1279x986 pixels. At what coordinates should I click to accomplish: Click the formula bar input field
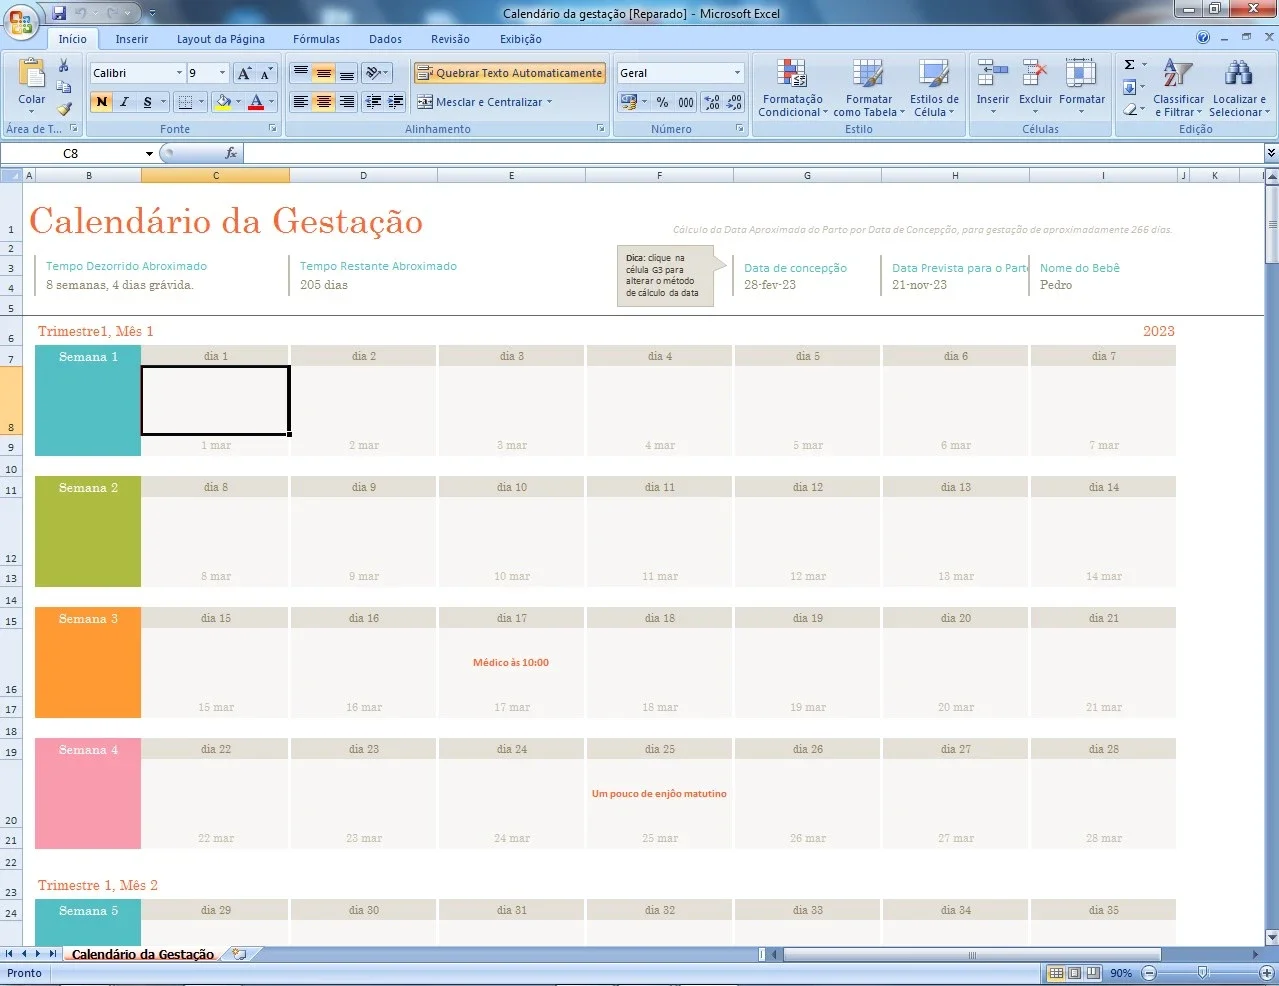coord(752,153)
